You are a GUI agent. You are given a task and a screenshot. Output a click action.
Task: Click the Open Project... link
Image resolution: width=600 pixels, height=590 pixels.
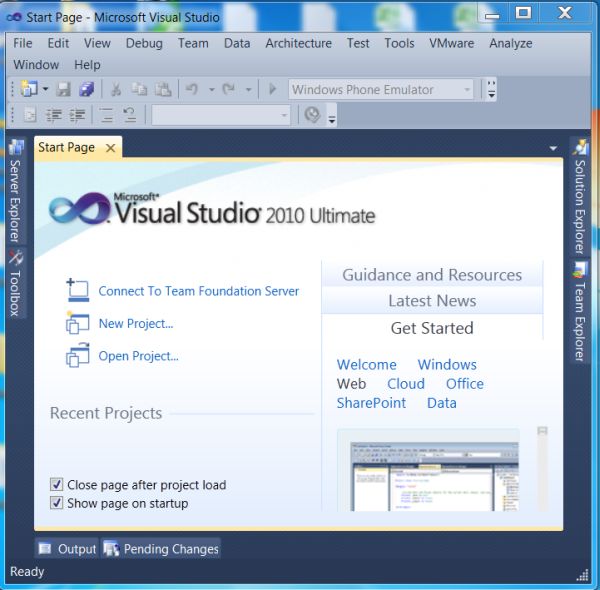pyautogui.click(x=139, y=356)
